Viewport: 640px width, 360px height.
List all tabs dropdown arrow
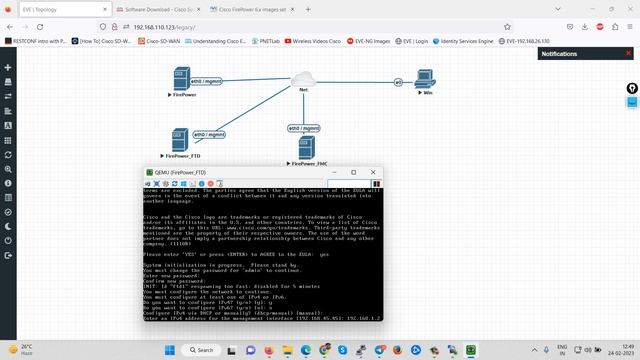coord(558,9)
